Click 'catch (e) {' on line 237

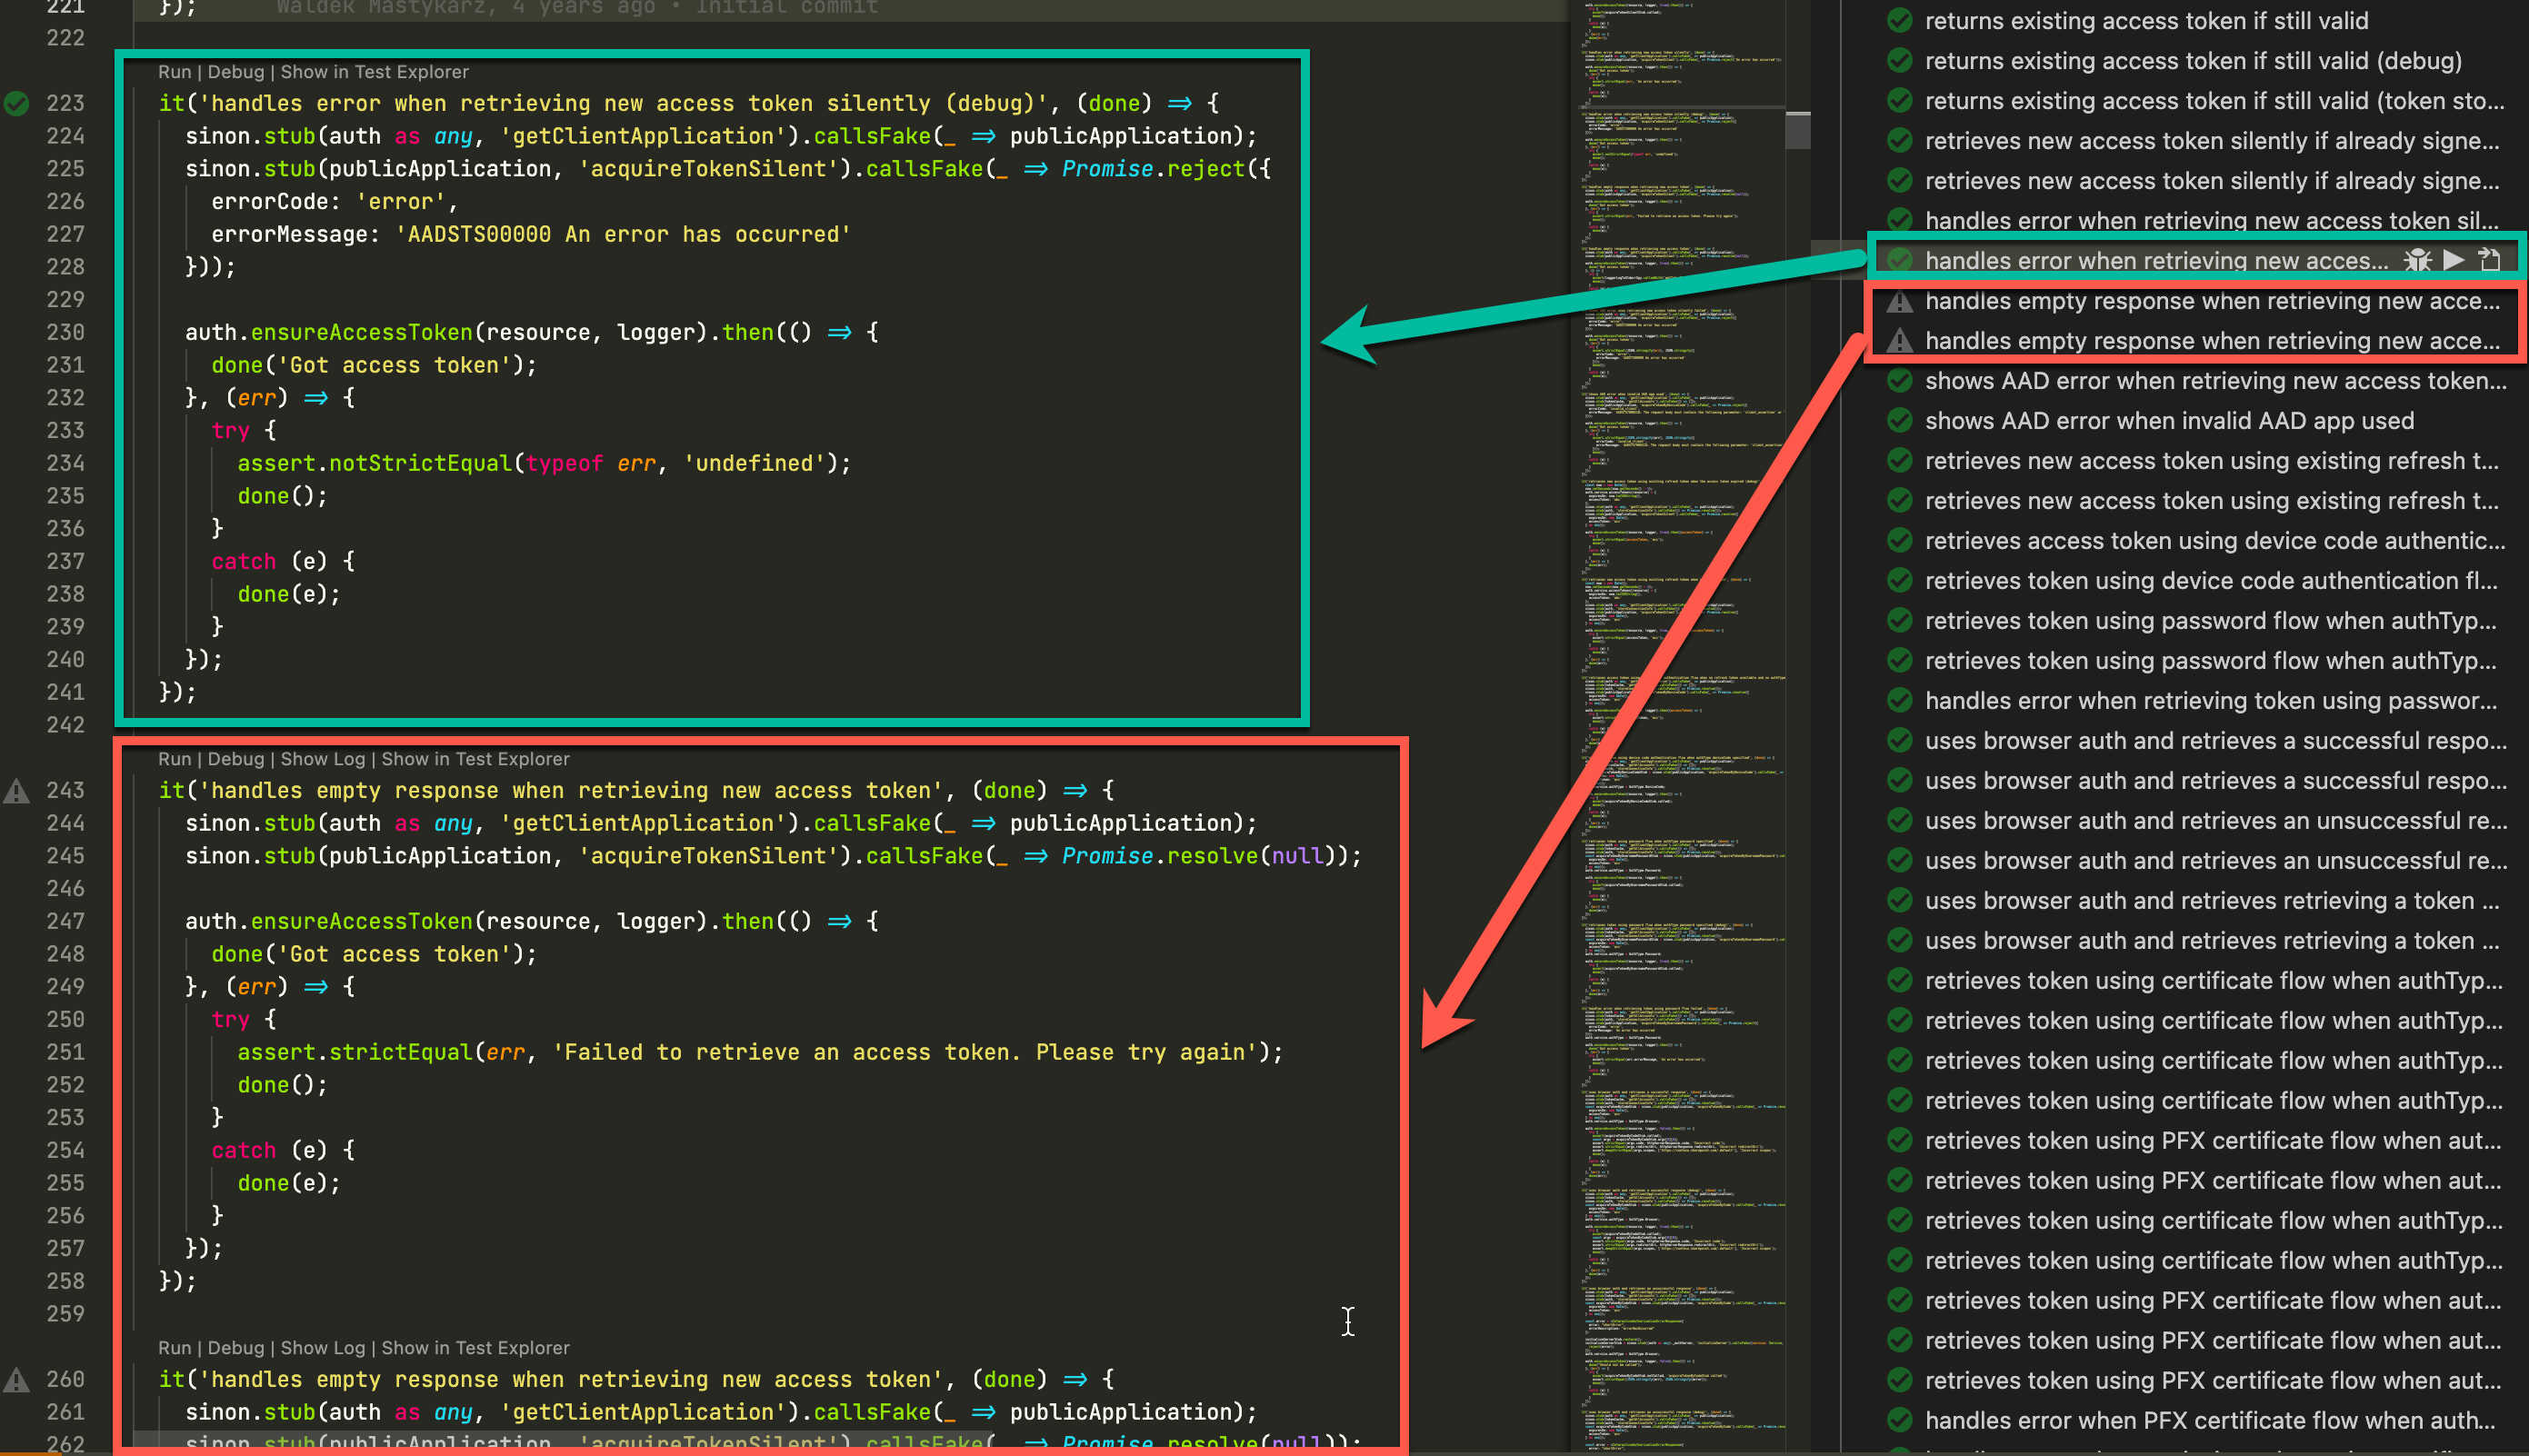[x=283, y=561]
